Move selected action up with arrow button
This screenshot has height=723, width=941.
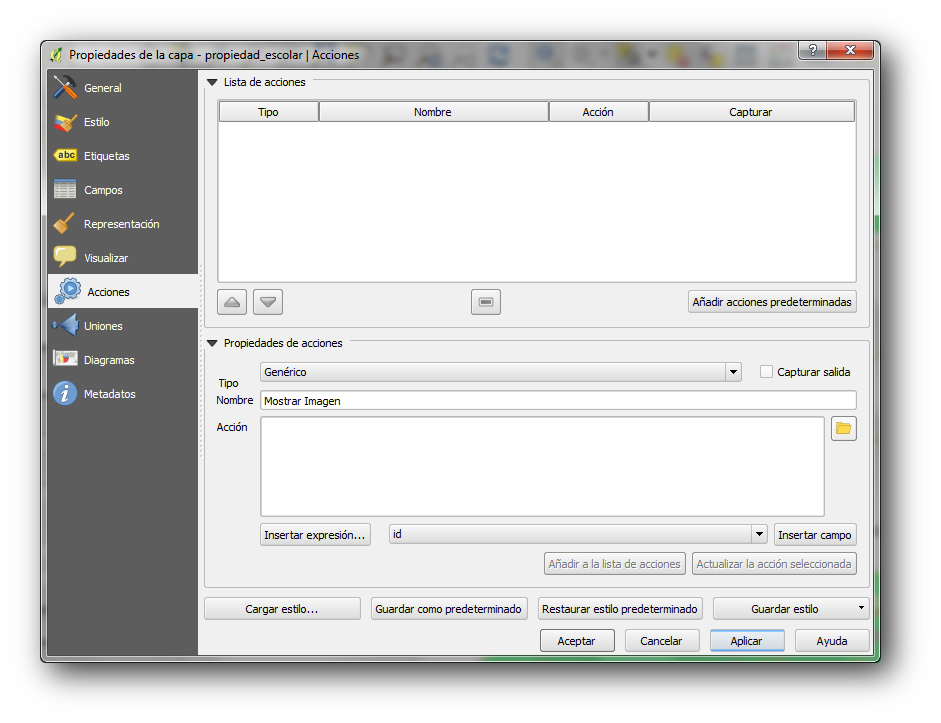(232, 302)
